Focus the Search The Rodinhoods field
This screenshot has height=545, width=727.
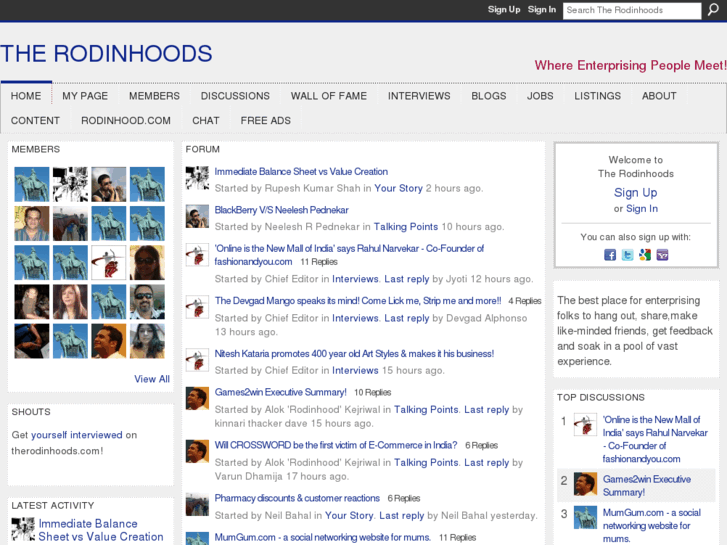tap(632, 10)
